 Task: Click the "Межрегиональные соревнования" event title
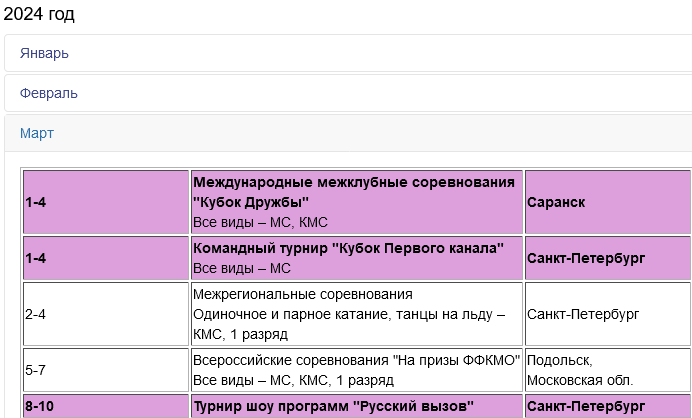click(302, 294)
